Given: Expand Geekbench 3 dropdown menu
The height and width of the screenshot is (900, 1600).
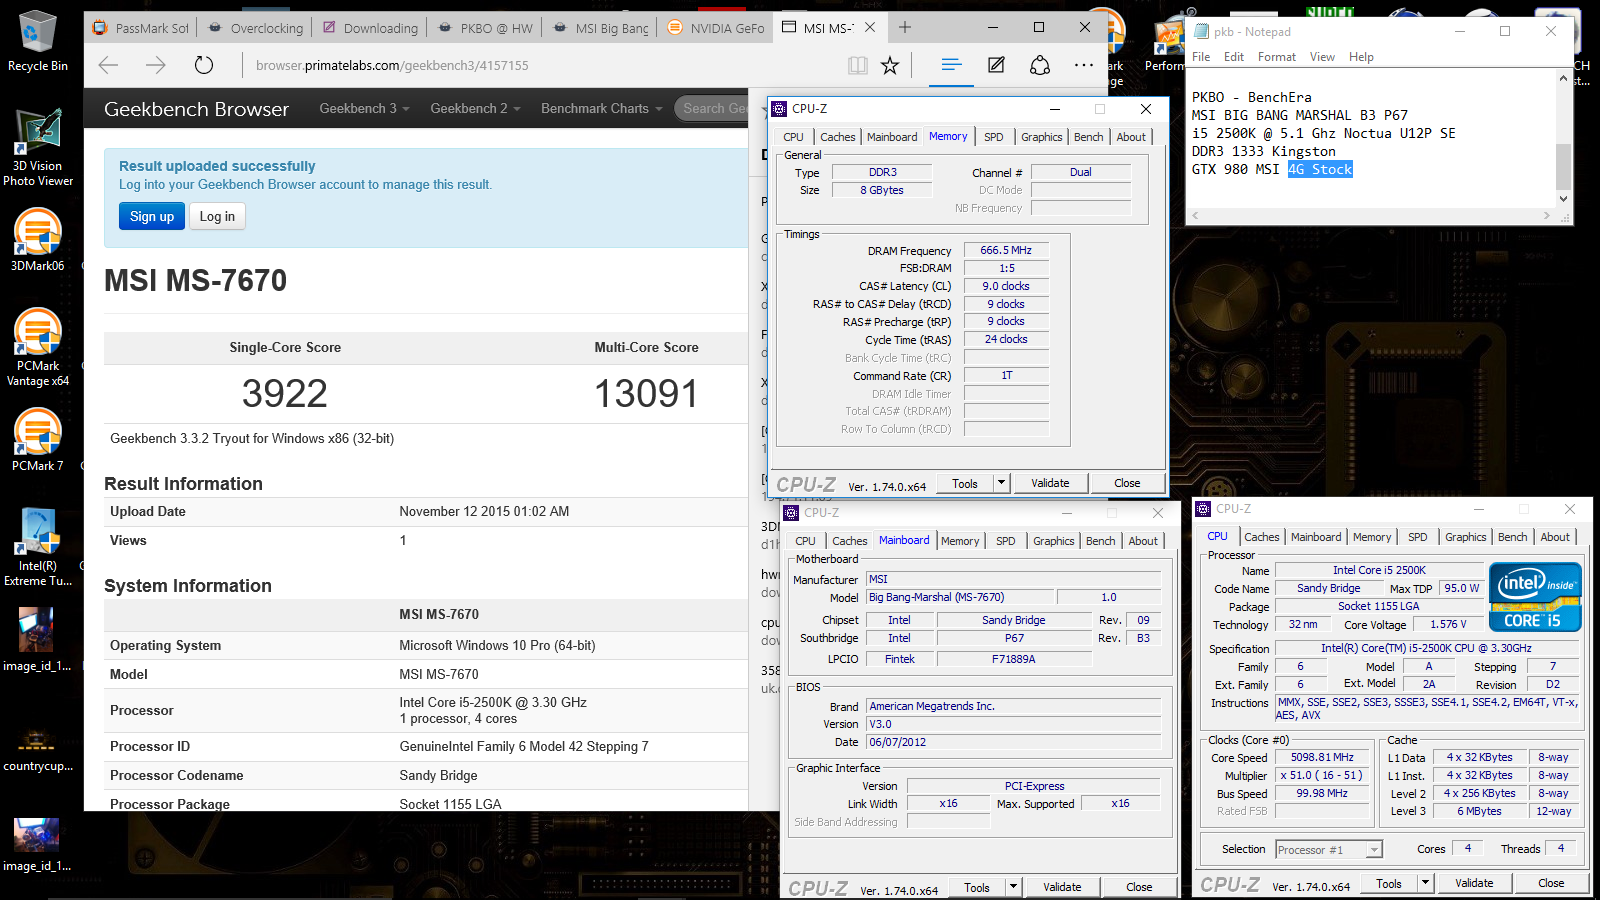Looking at the screenshot, I should click(364, 108).
